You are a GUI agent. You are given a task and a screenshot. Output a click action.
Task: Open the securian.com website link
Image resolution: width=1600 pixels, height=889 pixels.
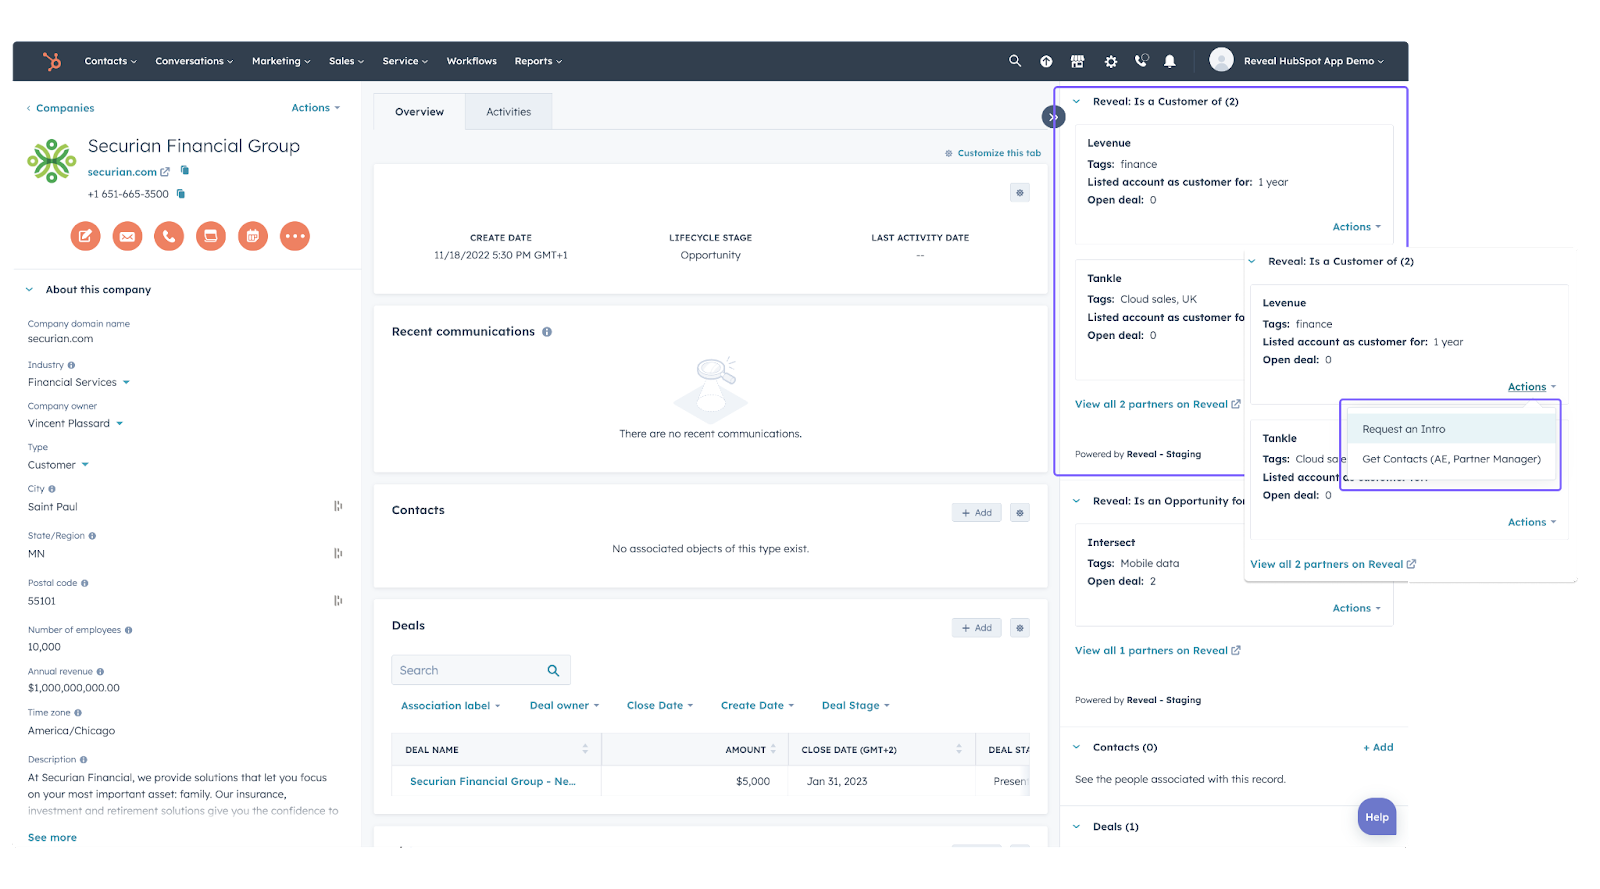click(128, 172)
